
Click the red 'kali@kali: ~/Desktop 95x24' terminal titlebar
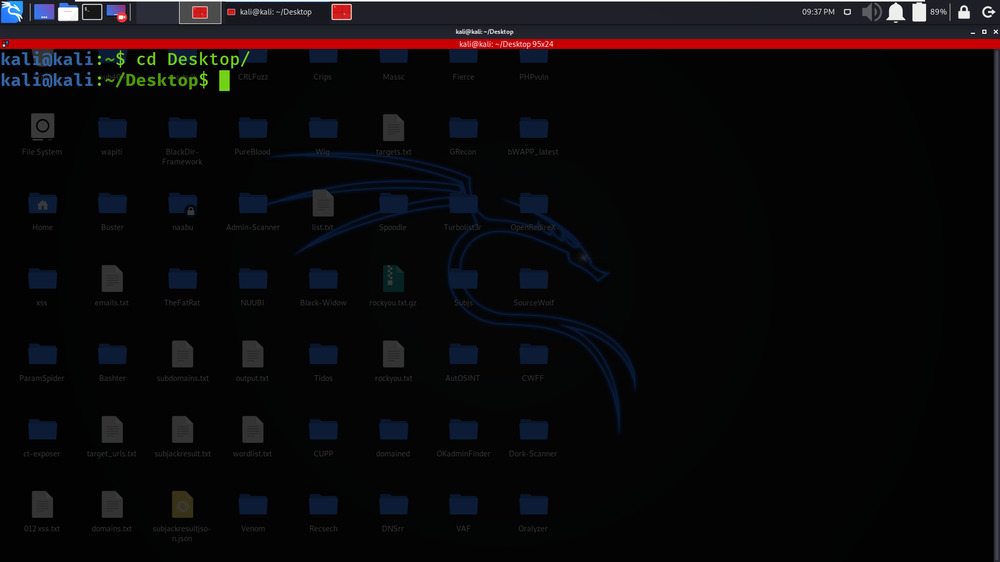(x=506, y=44)
